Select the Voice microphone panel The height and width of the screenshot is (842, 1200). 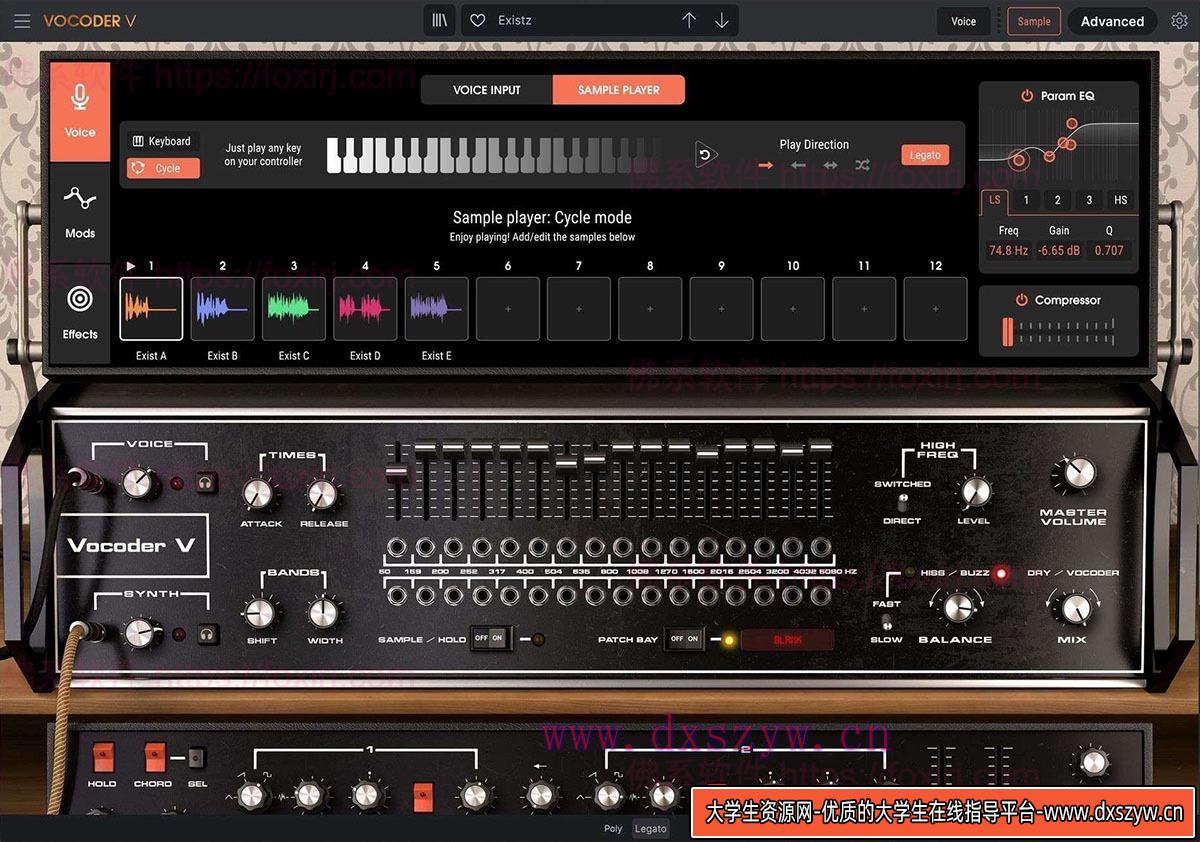click(x=80, y=111)
